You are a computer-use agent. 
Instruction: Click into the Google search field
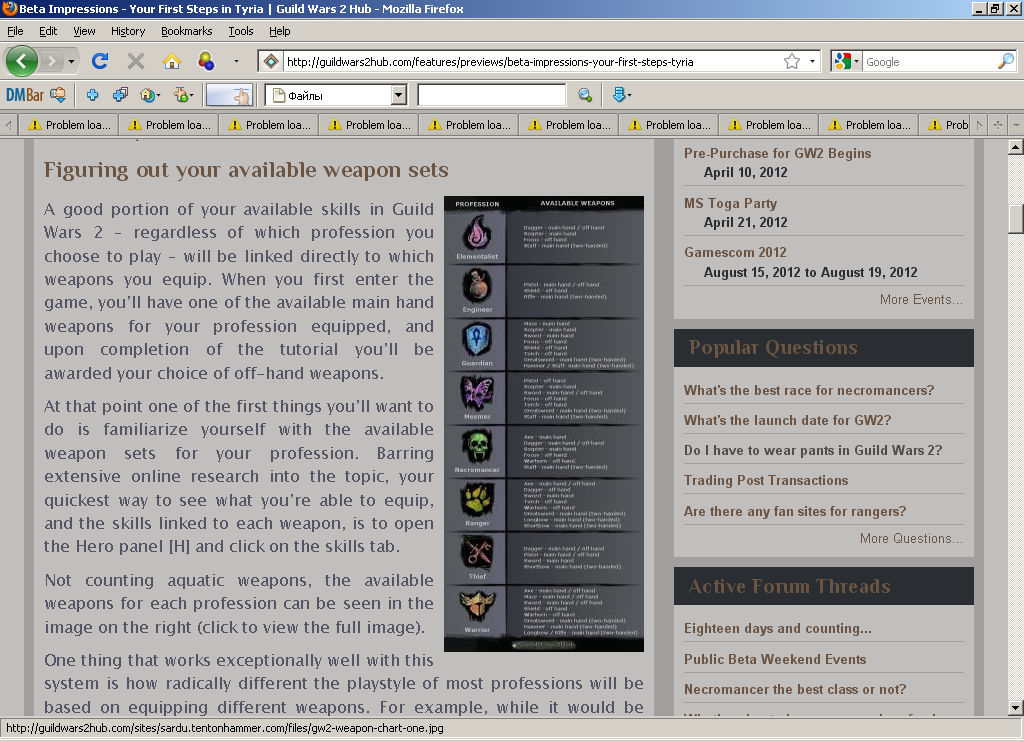(929, 61)
